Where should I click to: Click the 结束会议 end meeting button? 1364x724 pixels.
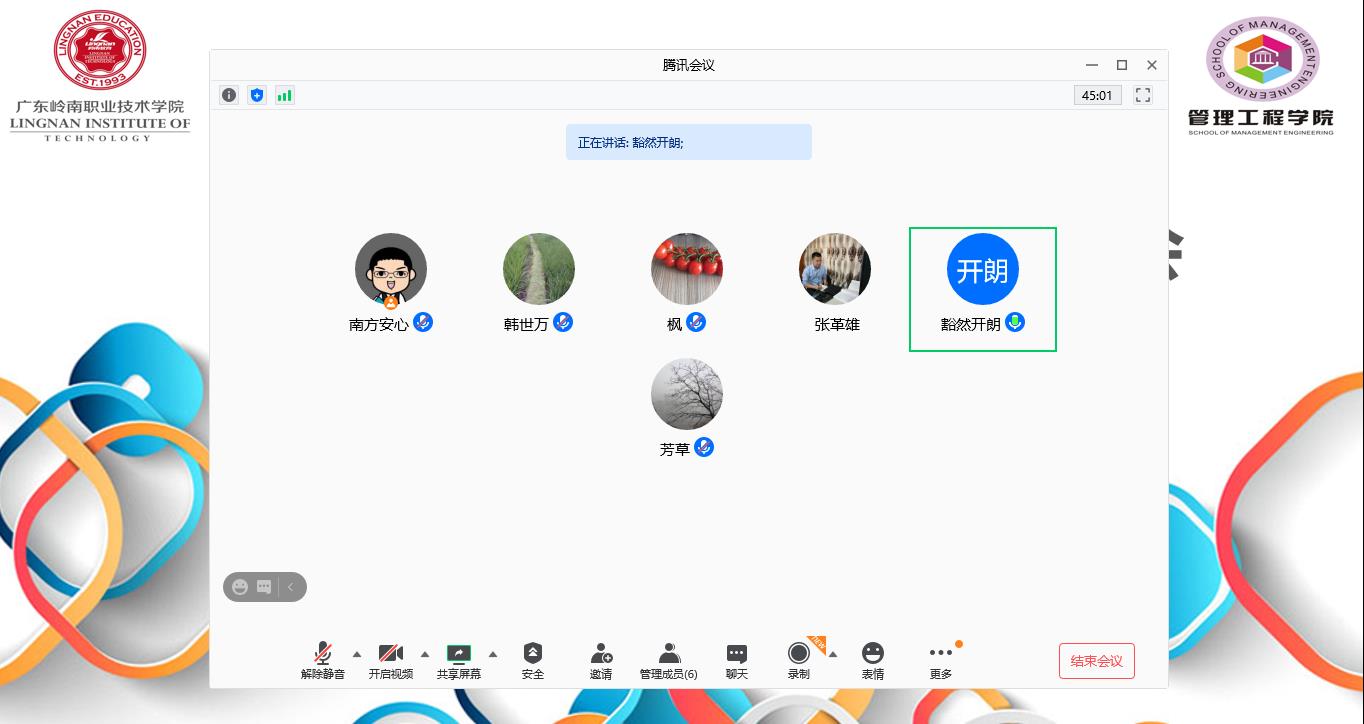pyautogui.click(x=1097, y=661)
